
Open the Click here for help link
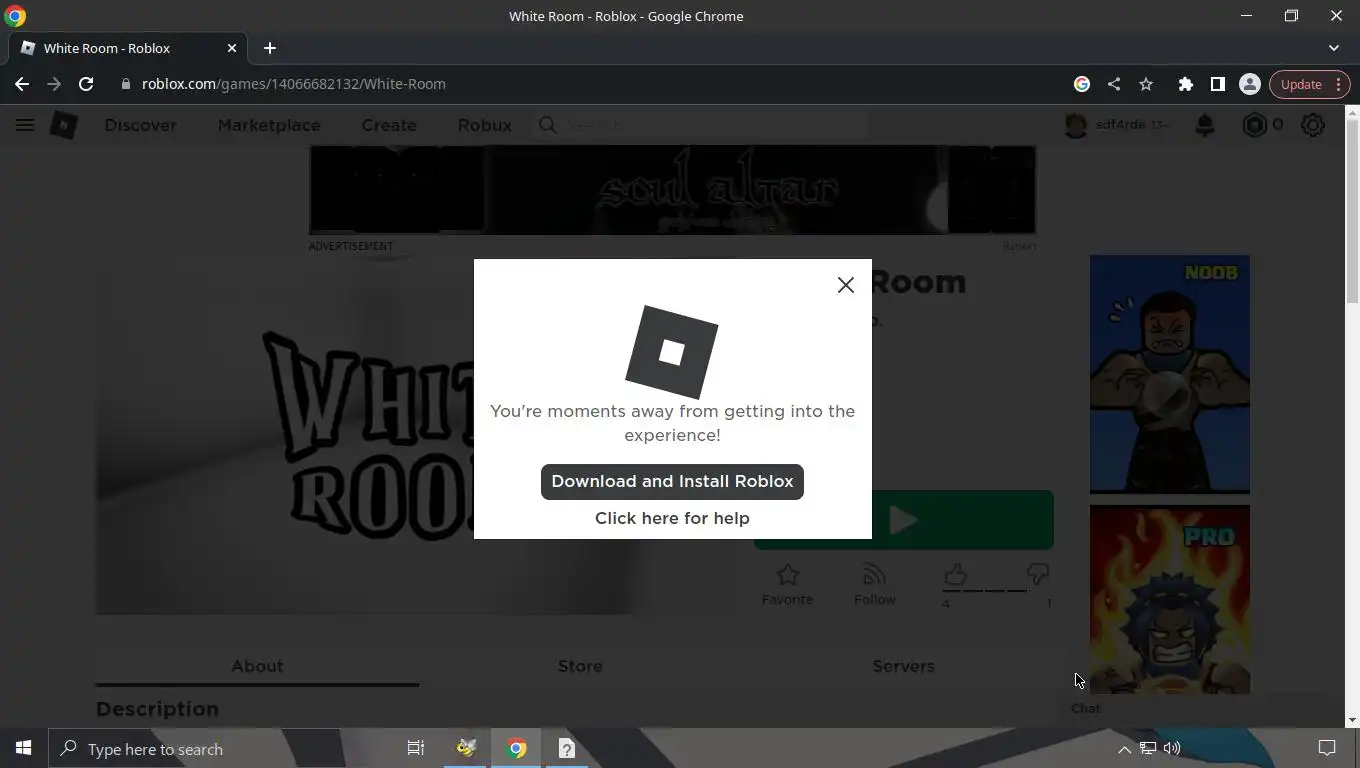672,518
